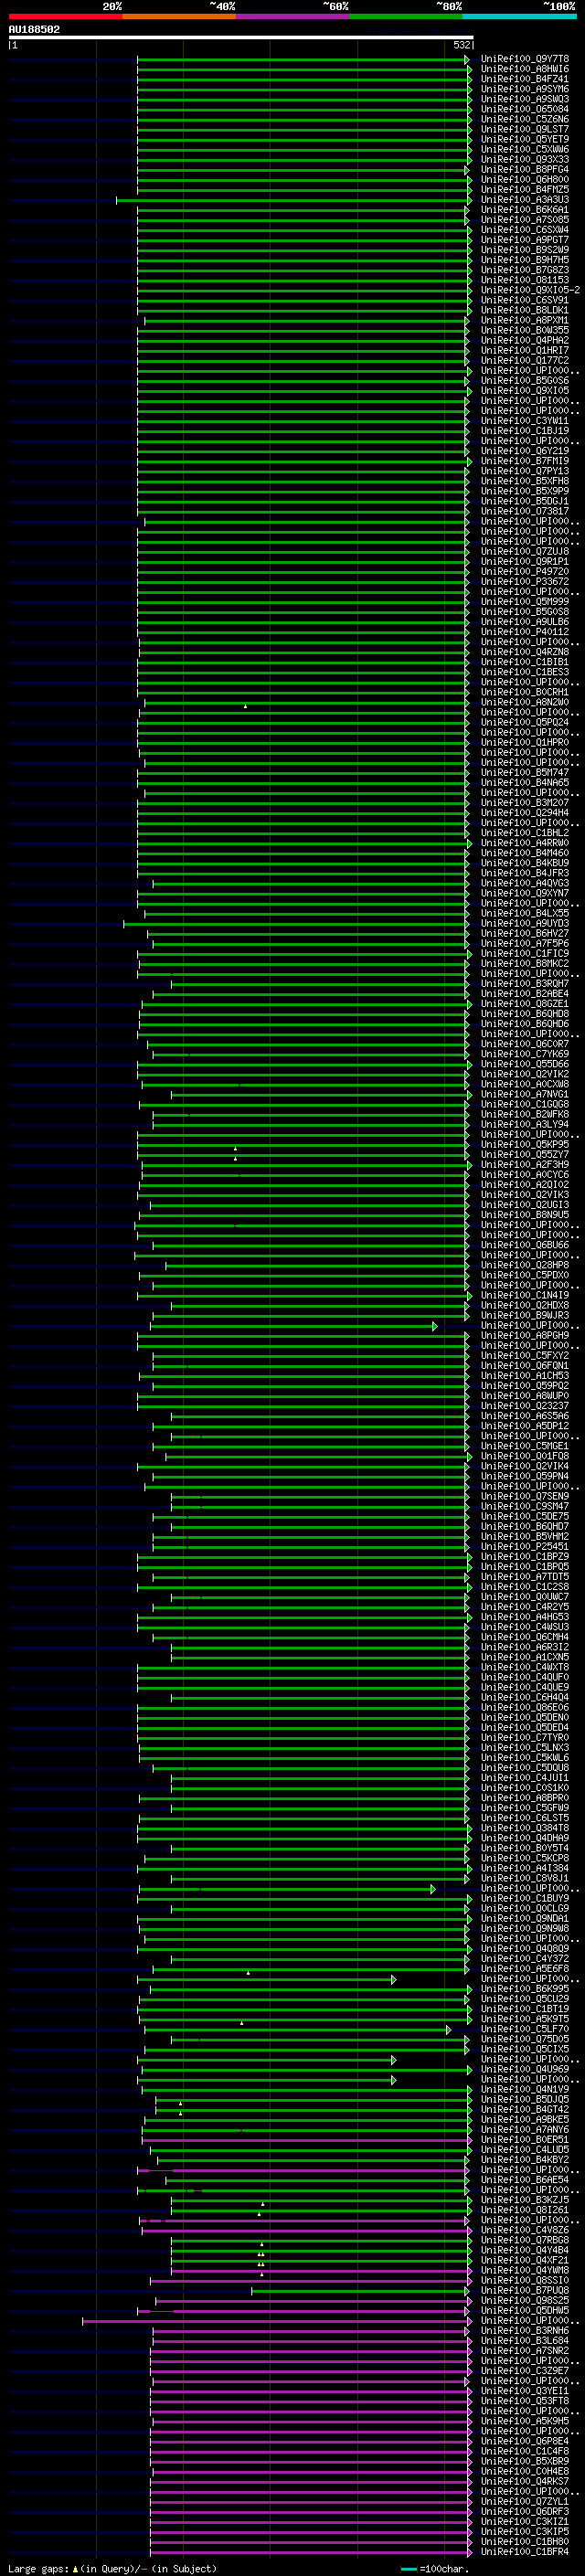The width and height of the screenshot is (585, 2576).
Task: Select hit label UniRef100_Q5PQ24
Action: [x=525, y=722]
